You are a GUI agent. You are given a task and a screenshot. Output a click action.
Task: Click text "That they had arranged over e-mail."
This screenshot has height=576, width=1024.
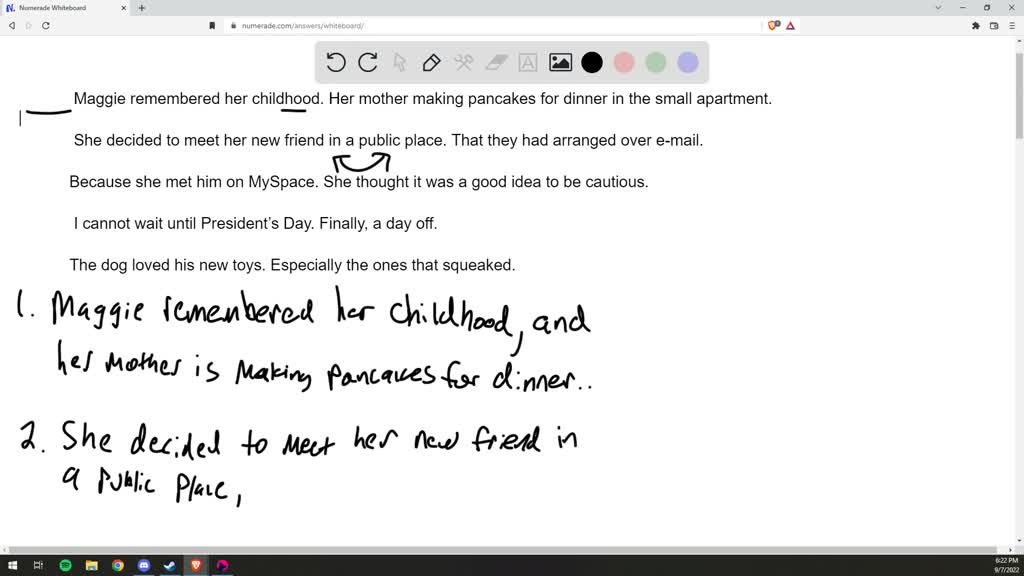pos(577,140)
